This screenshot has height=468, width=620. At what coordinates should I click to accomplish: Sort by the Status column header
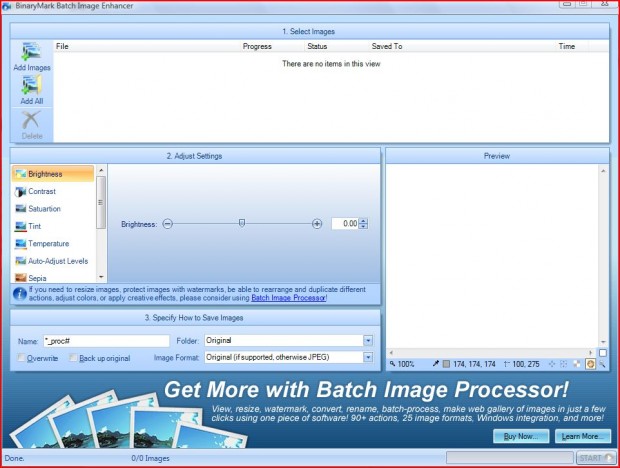click(317, 46)
